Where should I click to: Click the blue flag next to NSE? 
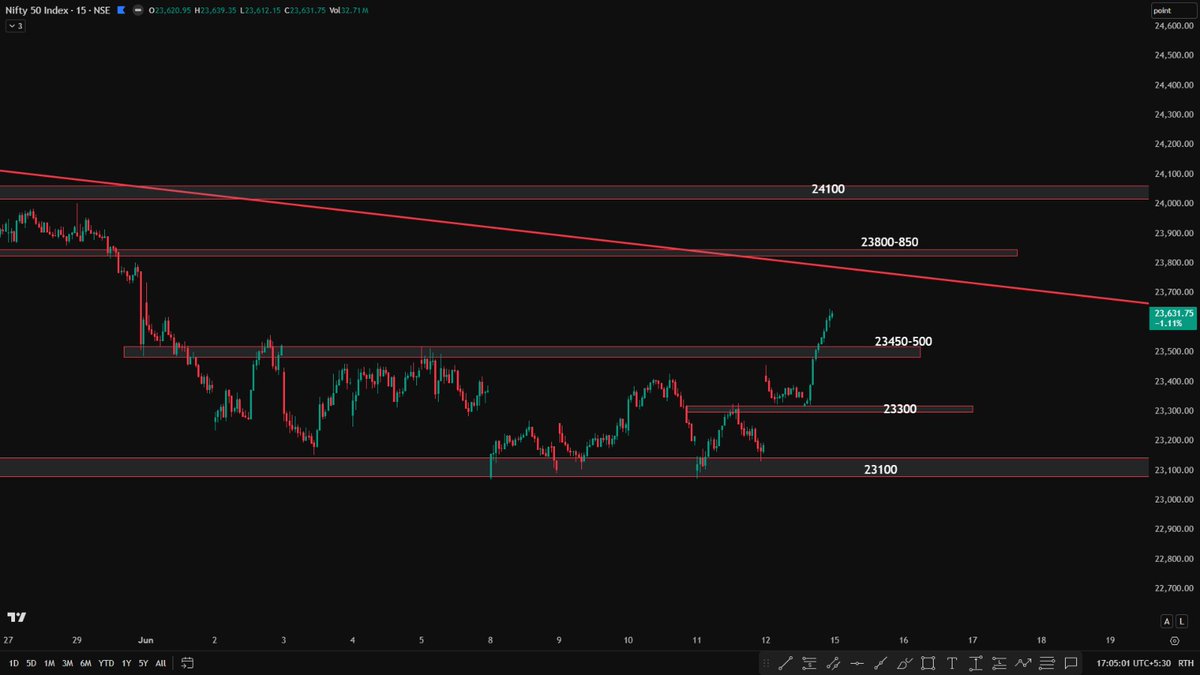pyautogui.click(x=122, y=11)
